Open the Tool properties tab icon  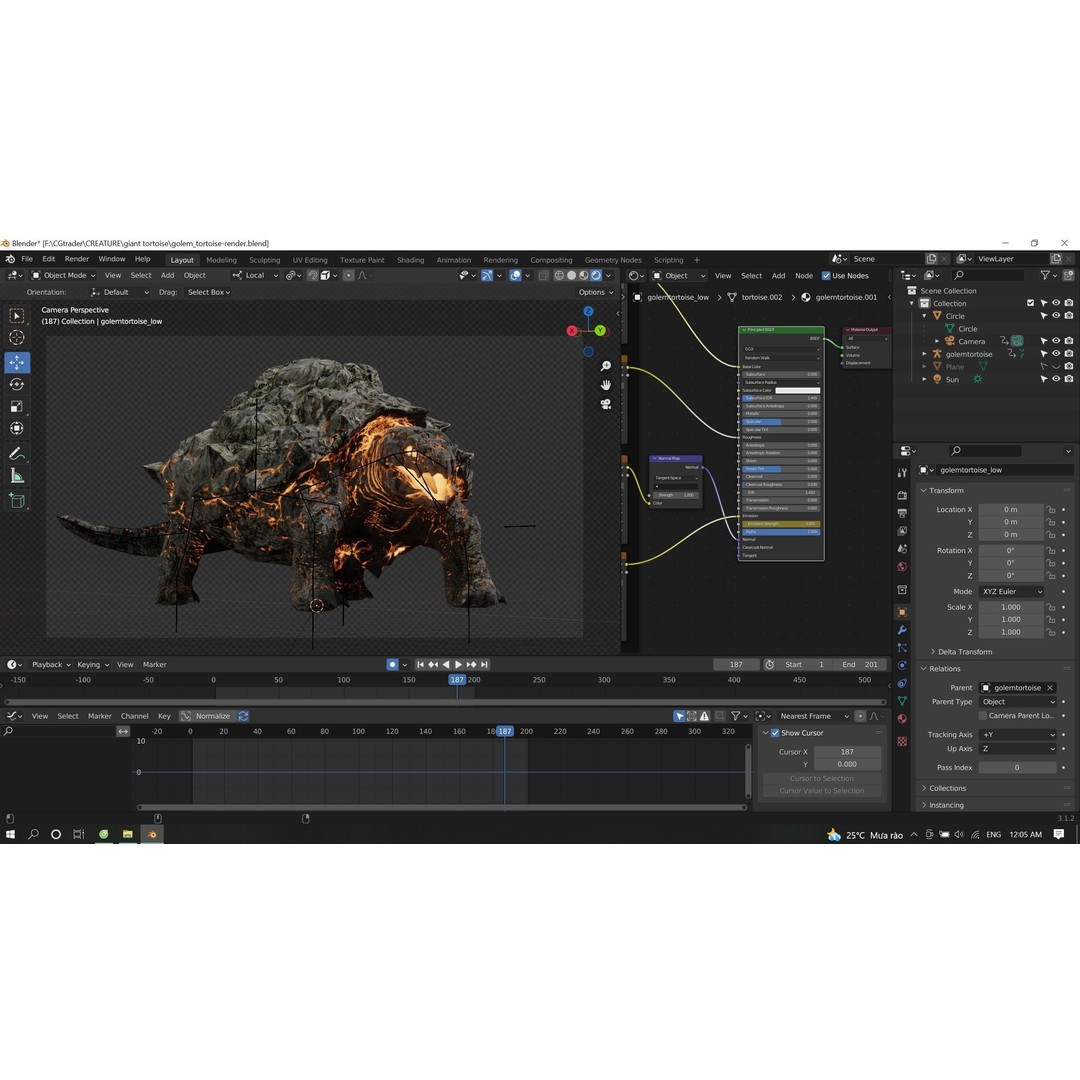(x=902, y=473)
